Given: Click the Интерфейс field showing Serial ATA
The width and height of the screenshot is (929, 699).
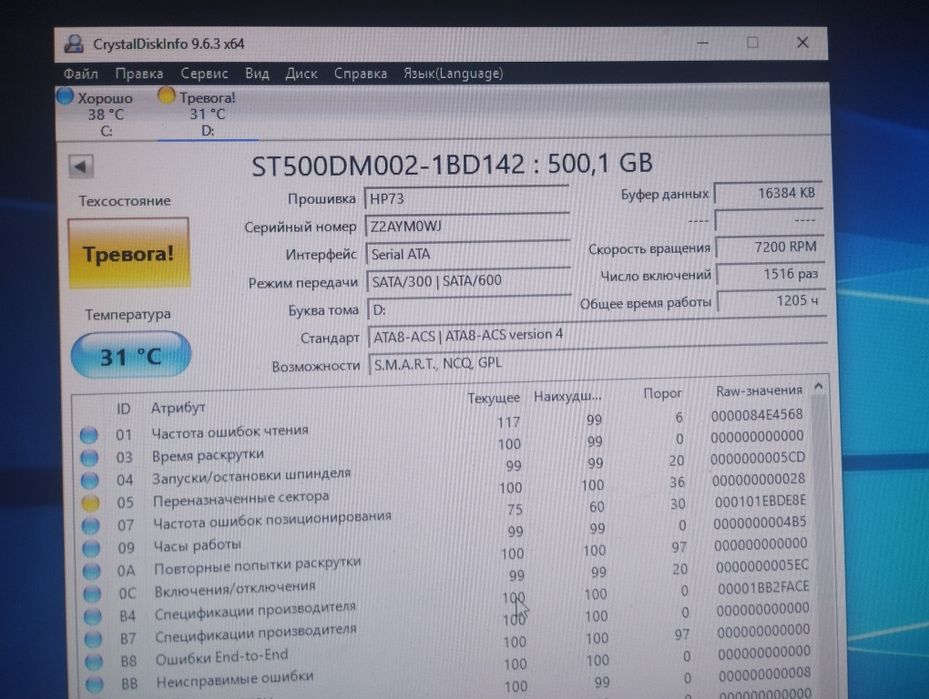Looking at the screenshot, I should (x=468, y=254).
